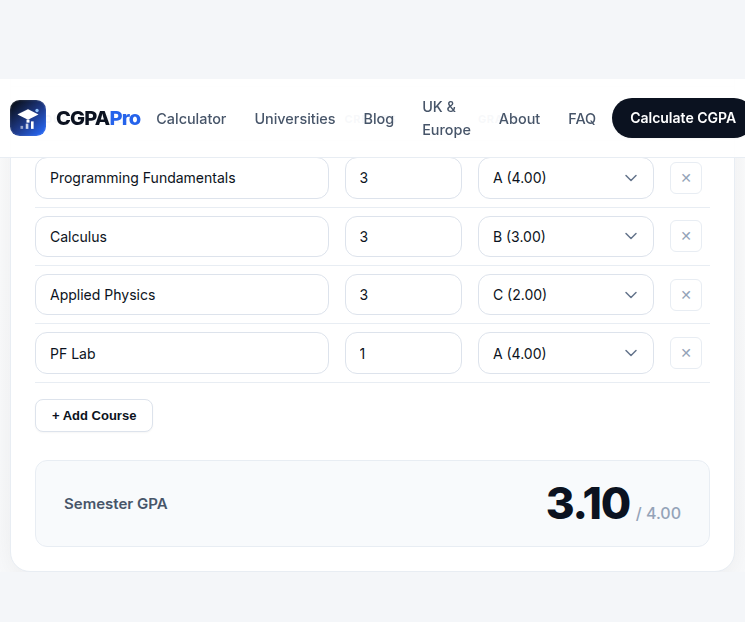The width and height of the screenshot is (745, 622).
Task: Open the FAQ nav link
Action: pyautogui.click(x=582, y=119)
